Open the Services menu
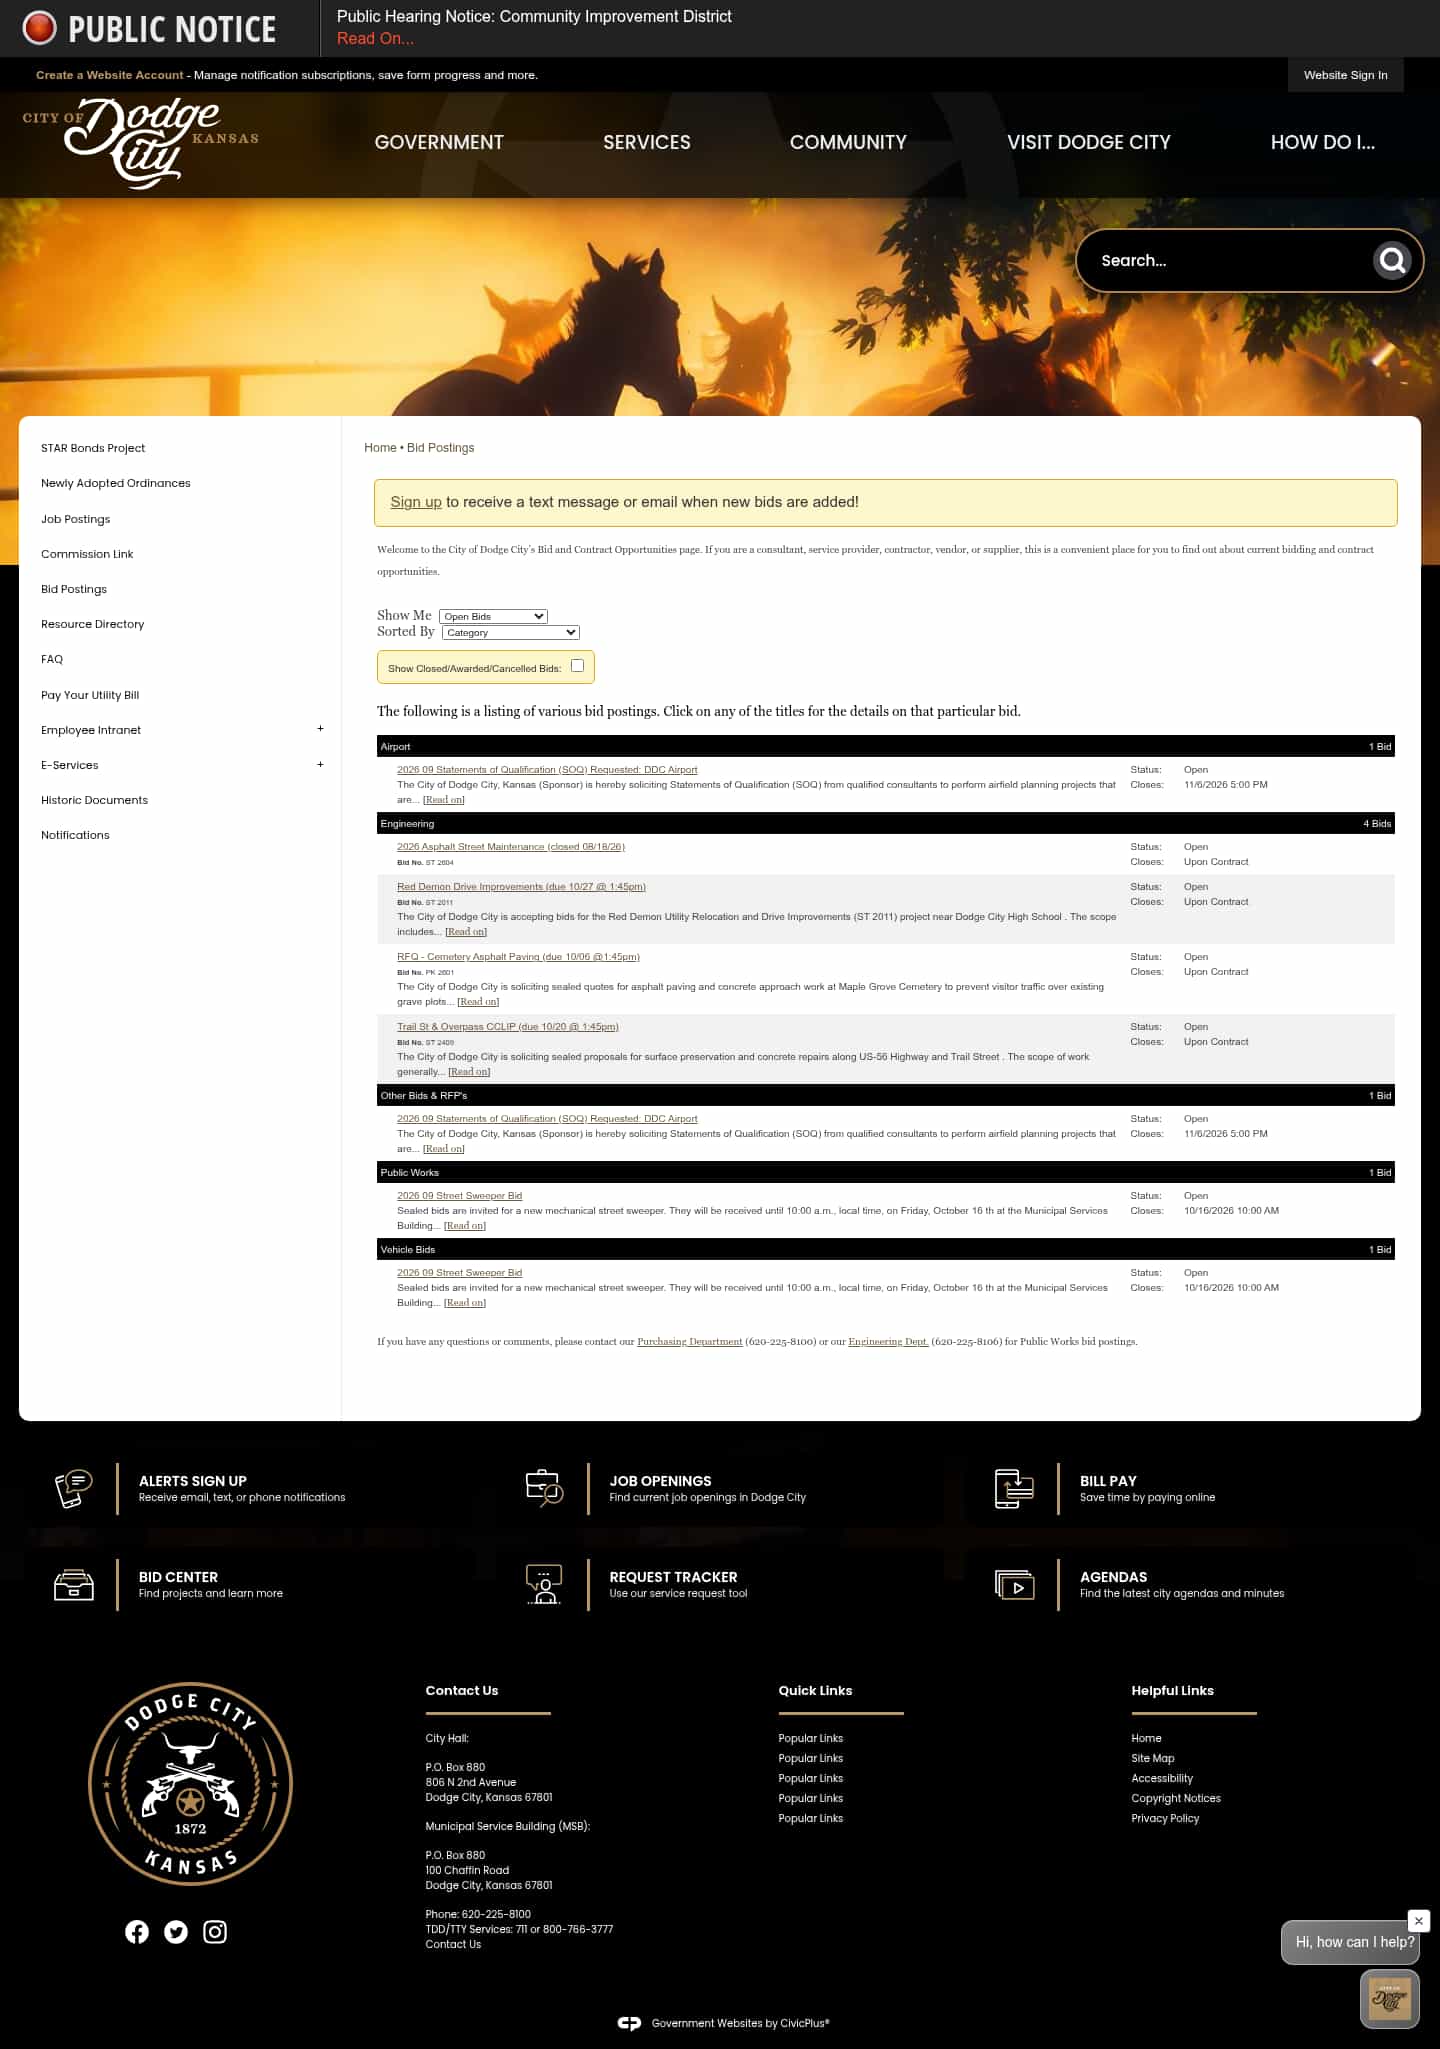 click(x=647, y=142)
